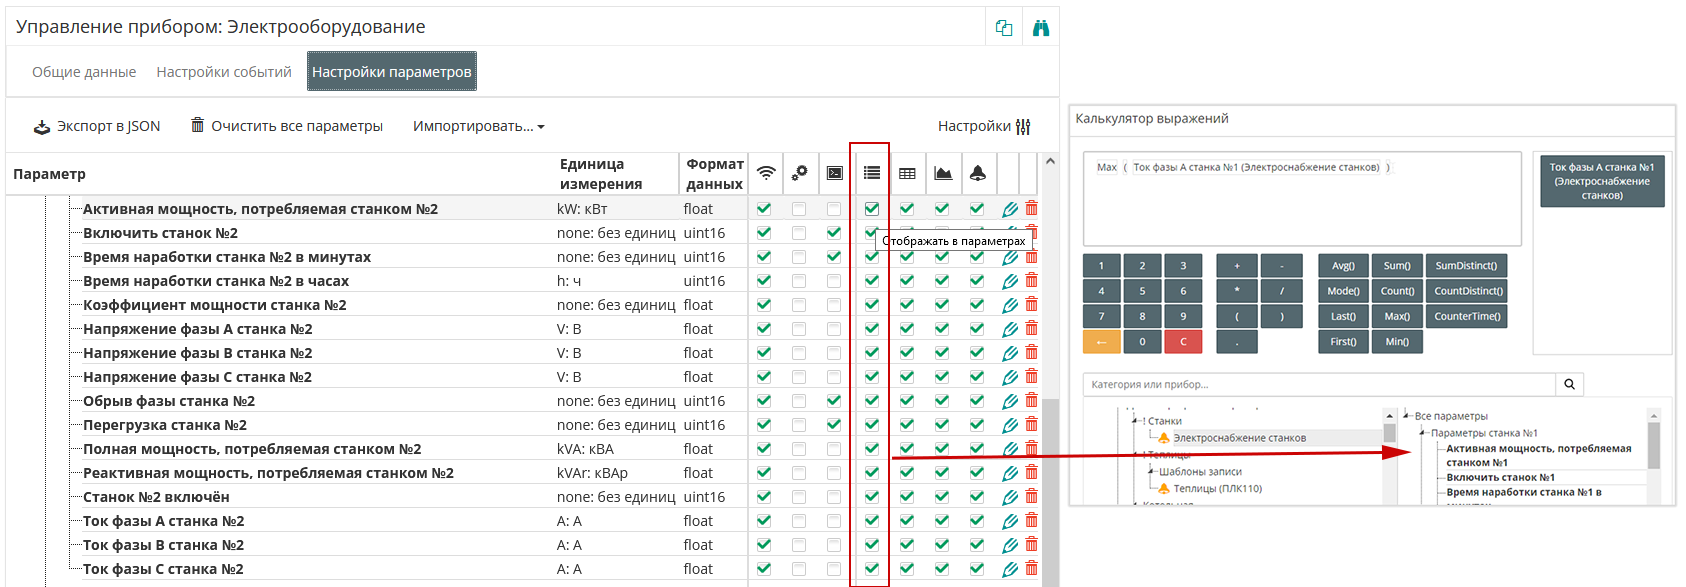
Task: Click the Wi-Fi signal column header icon
Action: tap(766, 173)
